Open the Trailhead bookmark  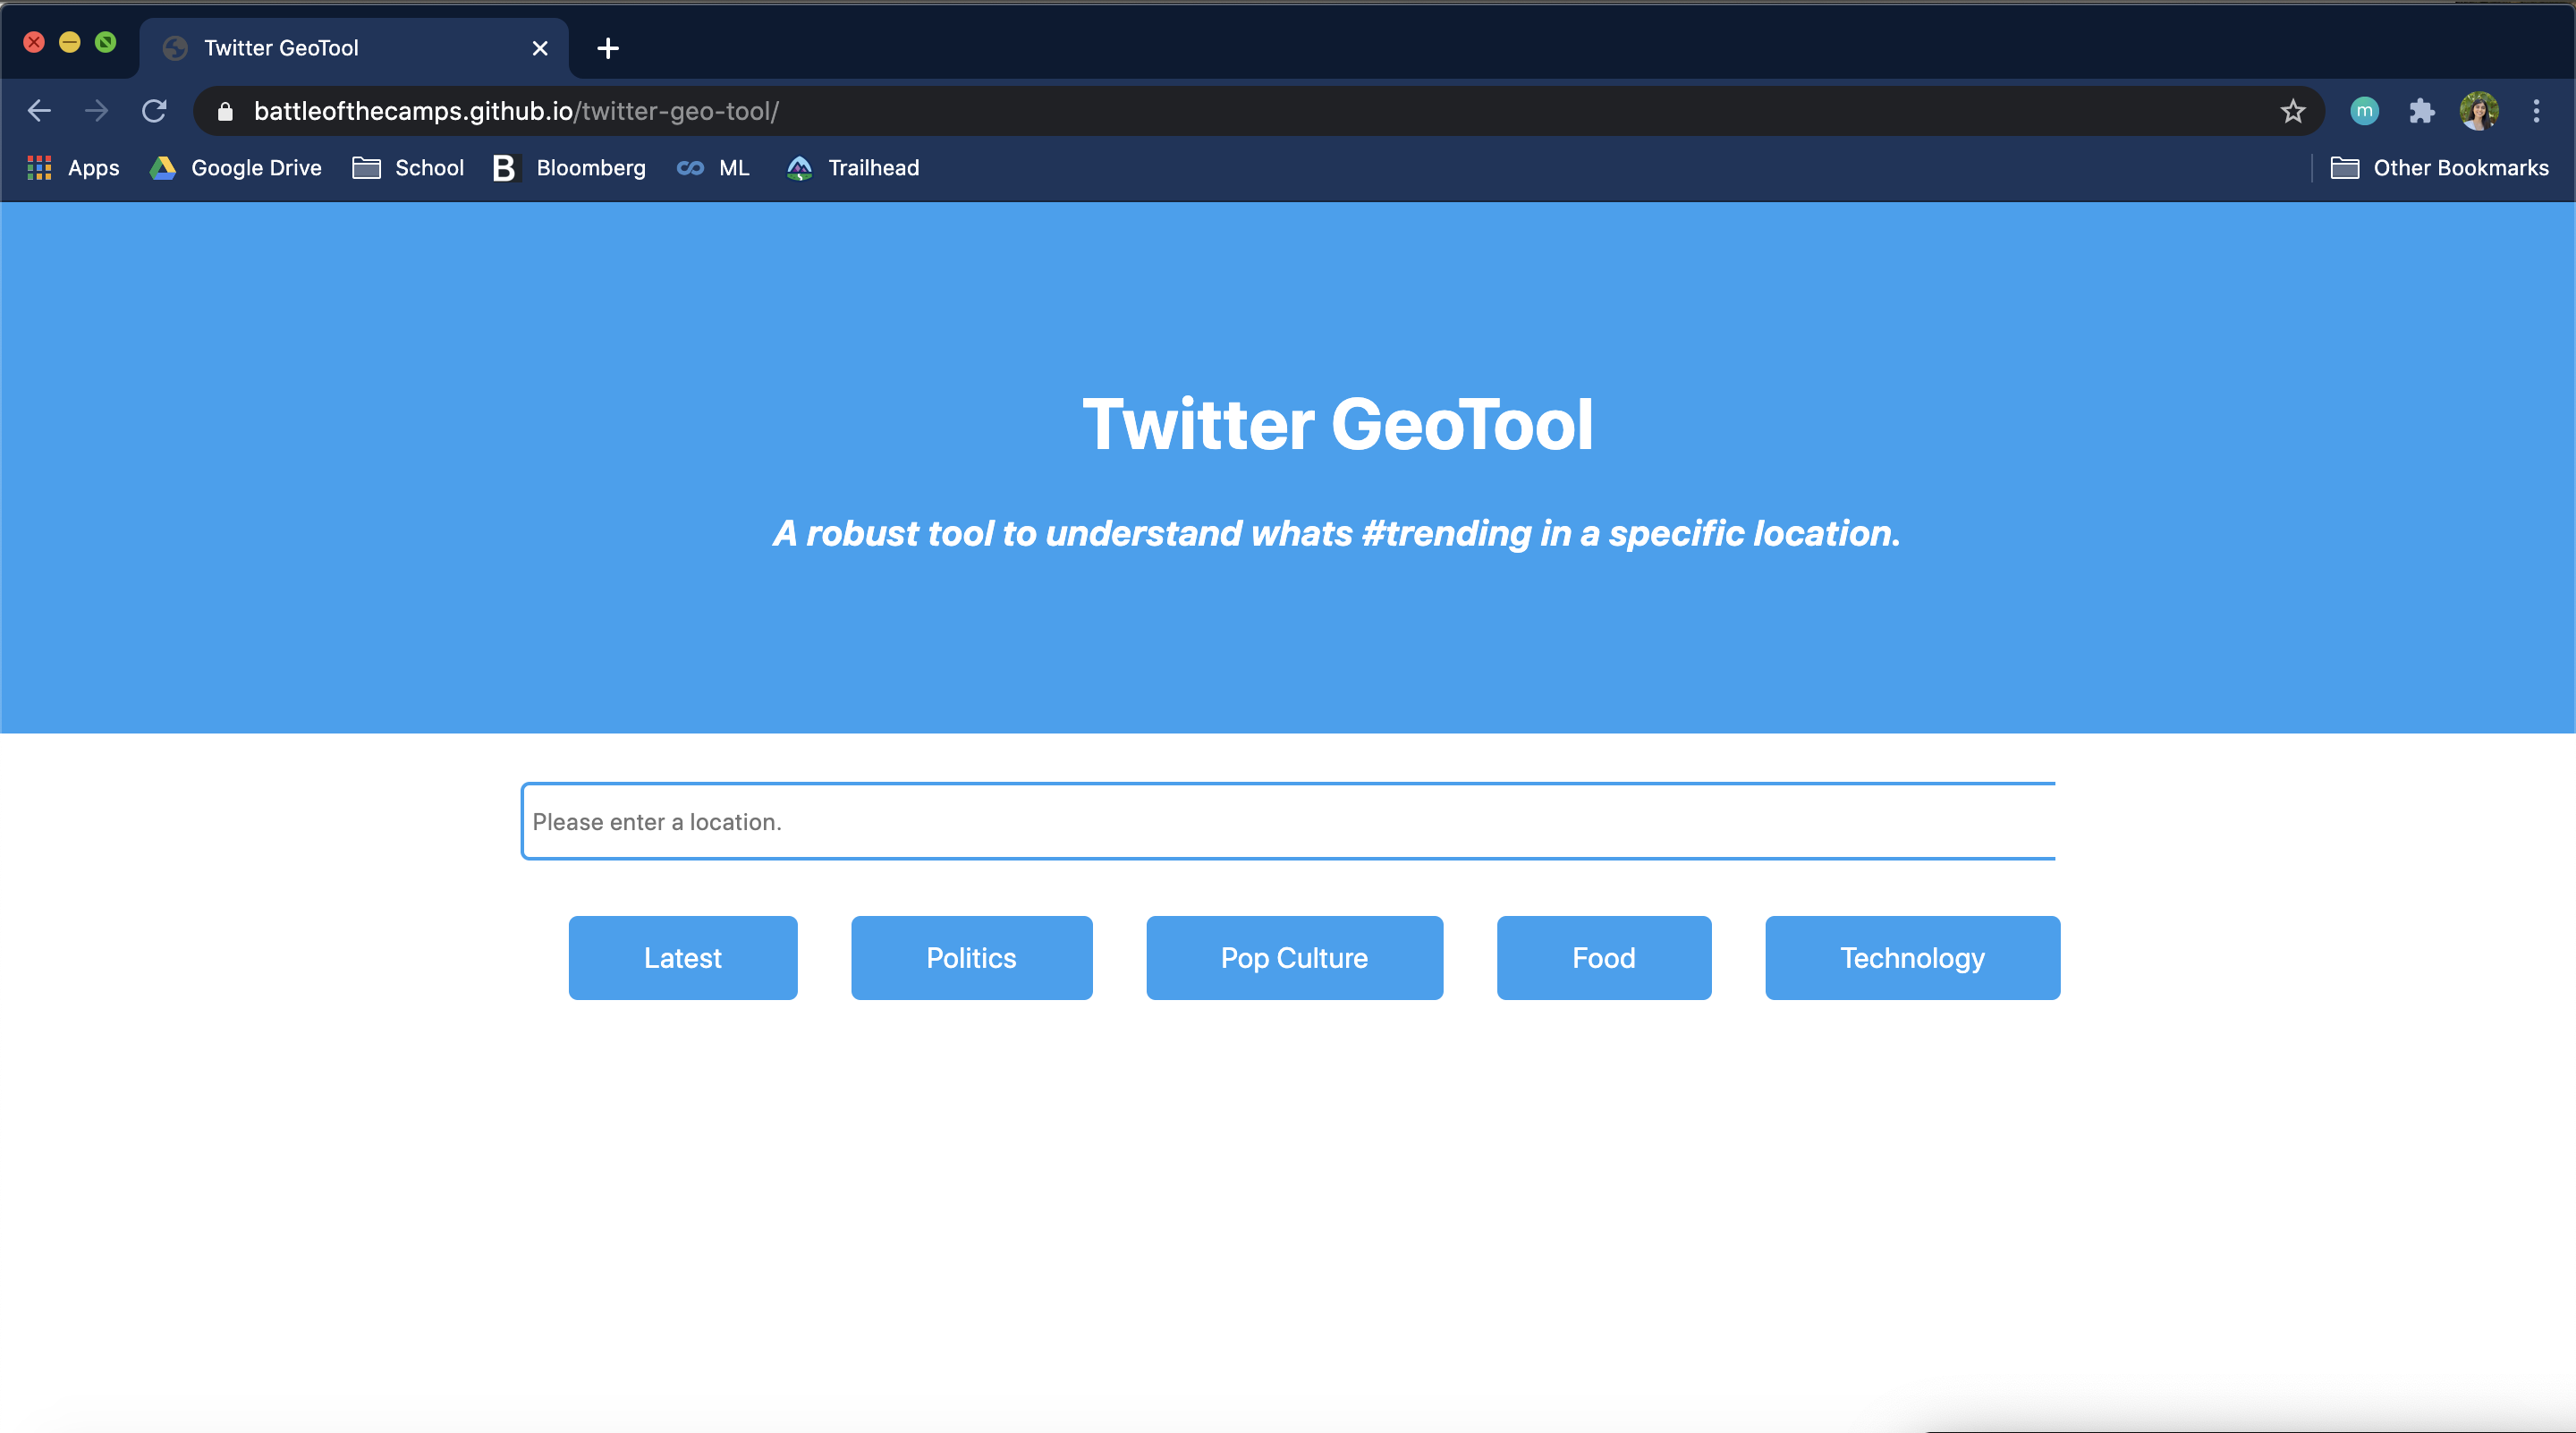pos(853,168)
